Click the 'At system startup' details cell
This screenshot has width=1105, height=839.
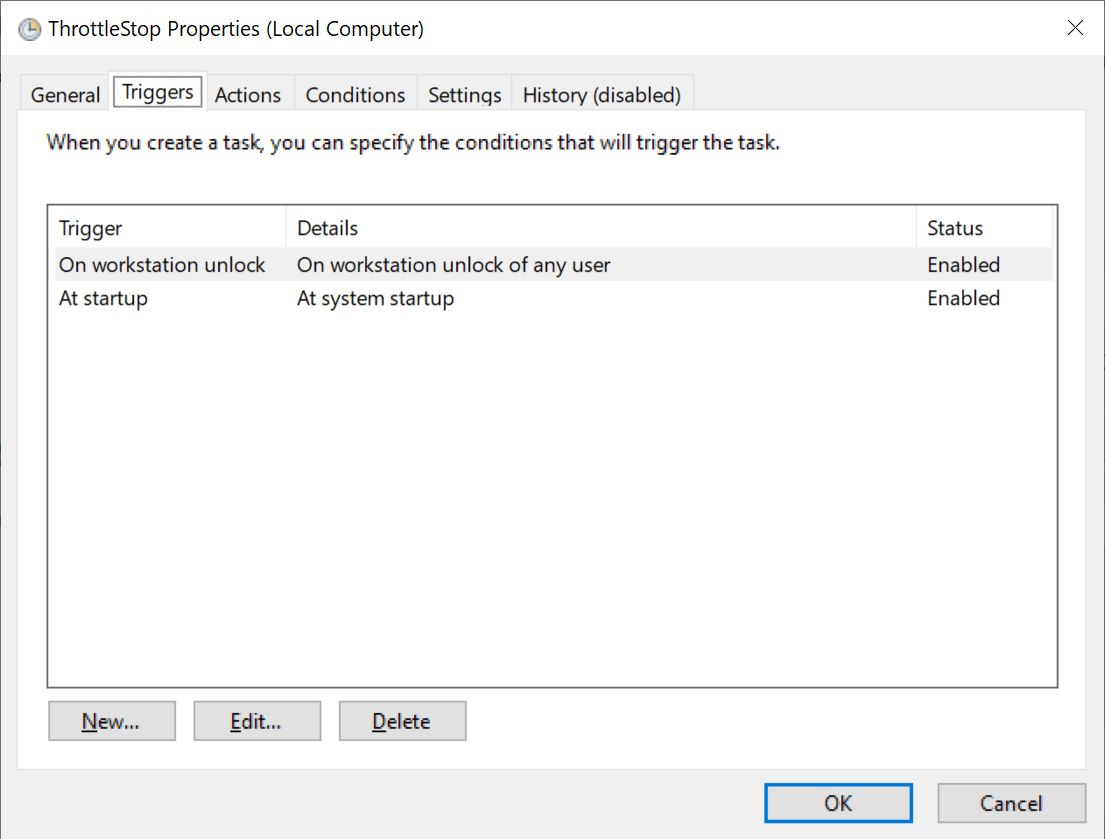(376, 299)
